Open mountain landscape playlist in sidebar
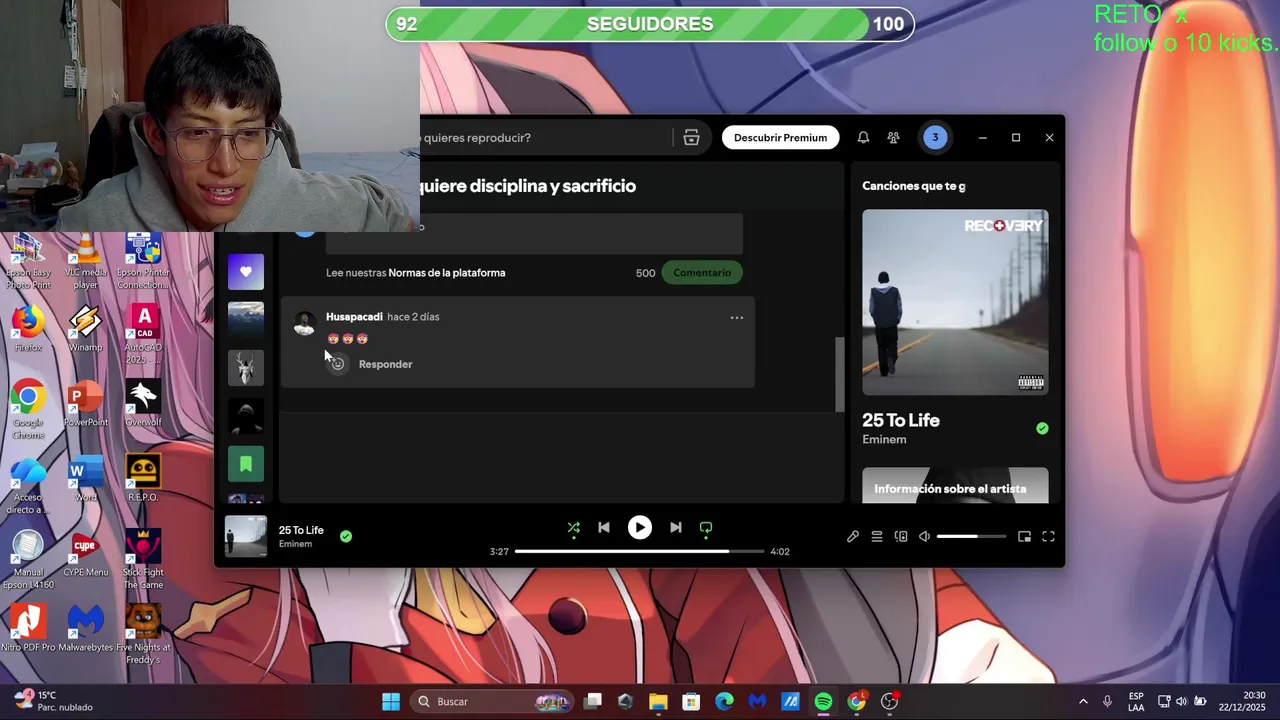 [x=246, y=320]
